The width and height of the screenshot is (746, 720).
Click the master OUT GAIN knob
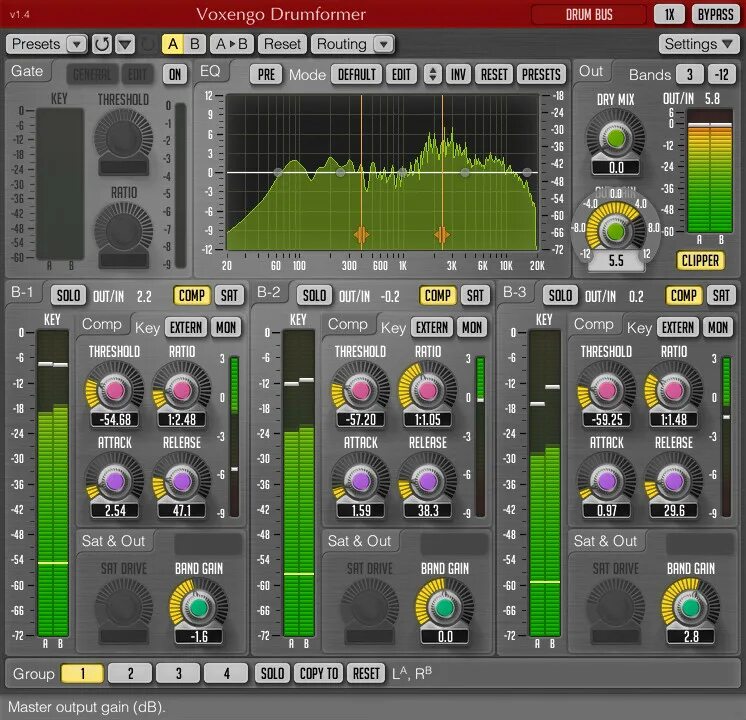tap(616, 232)
